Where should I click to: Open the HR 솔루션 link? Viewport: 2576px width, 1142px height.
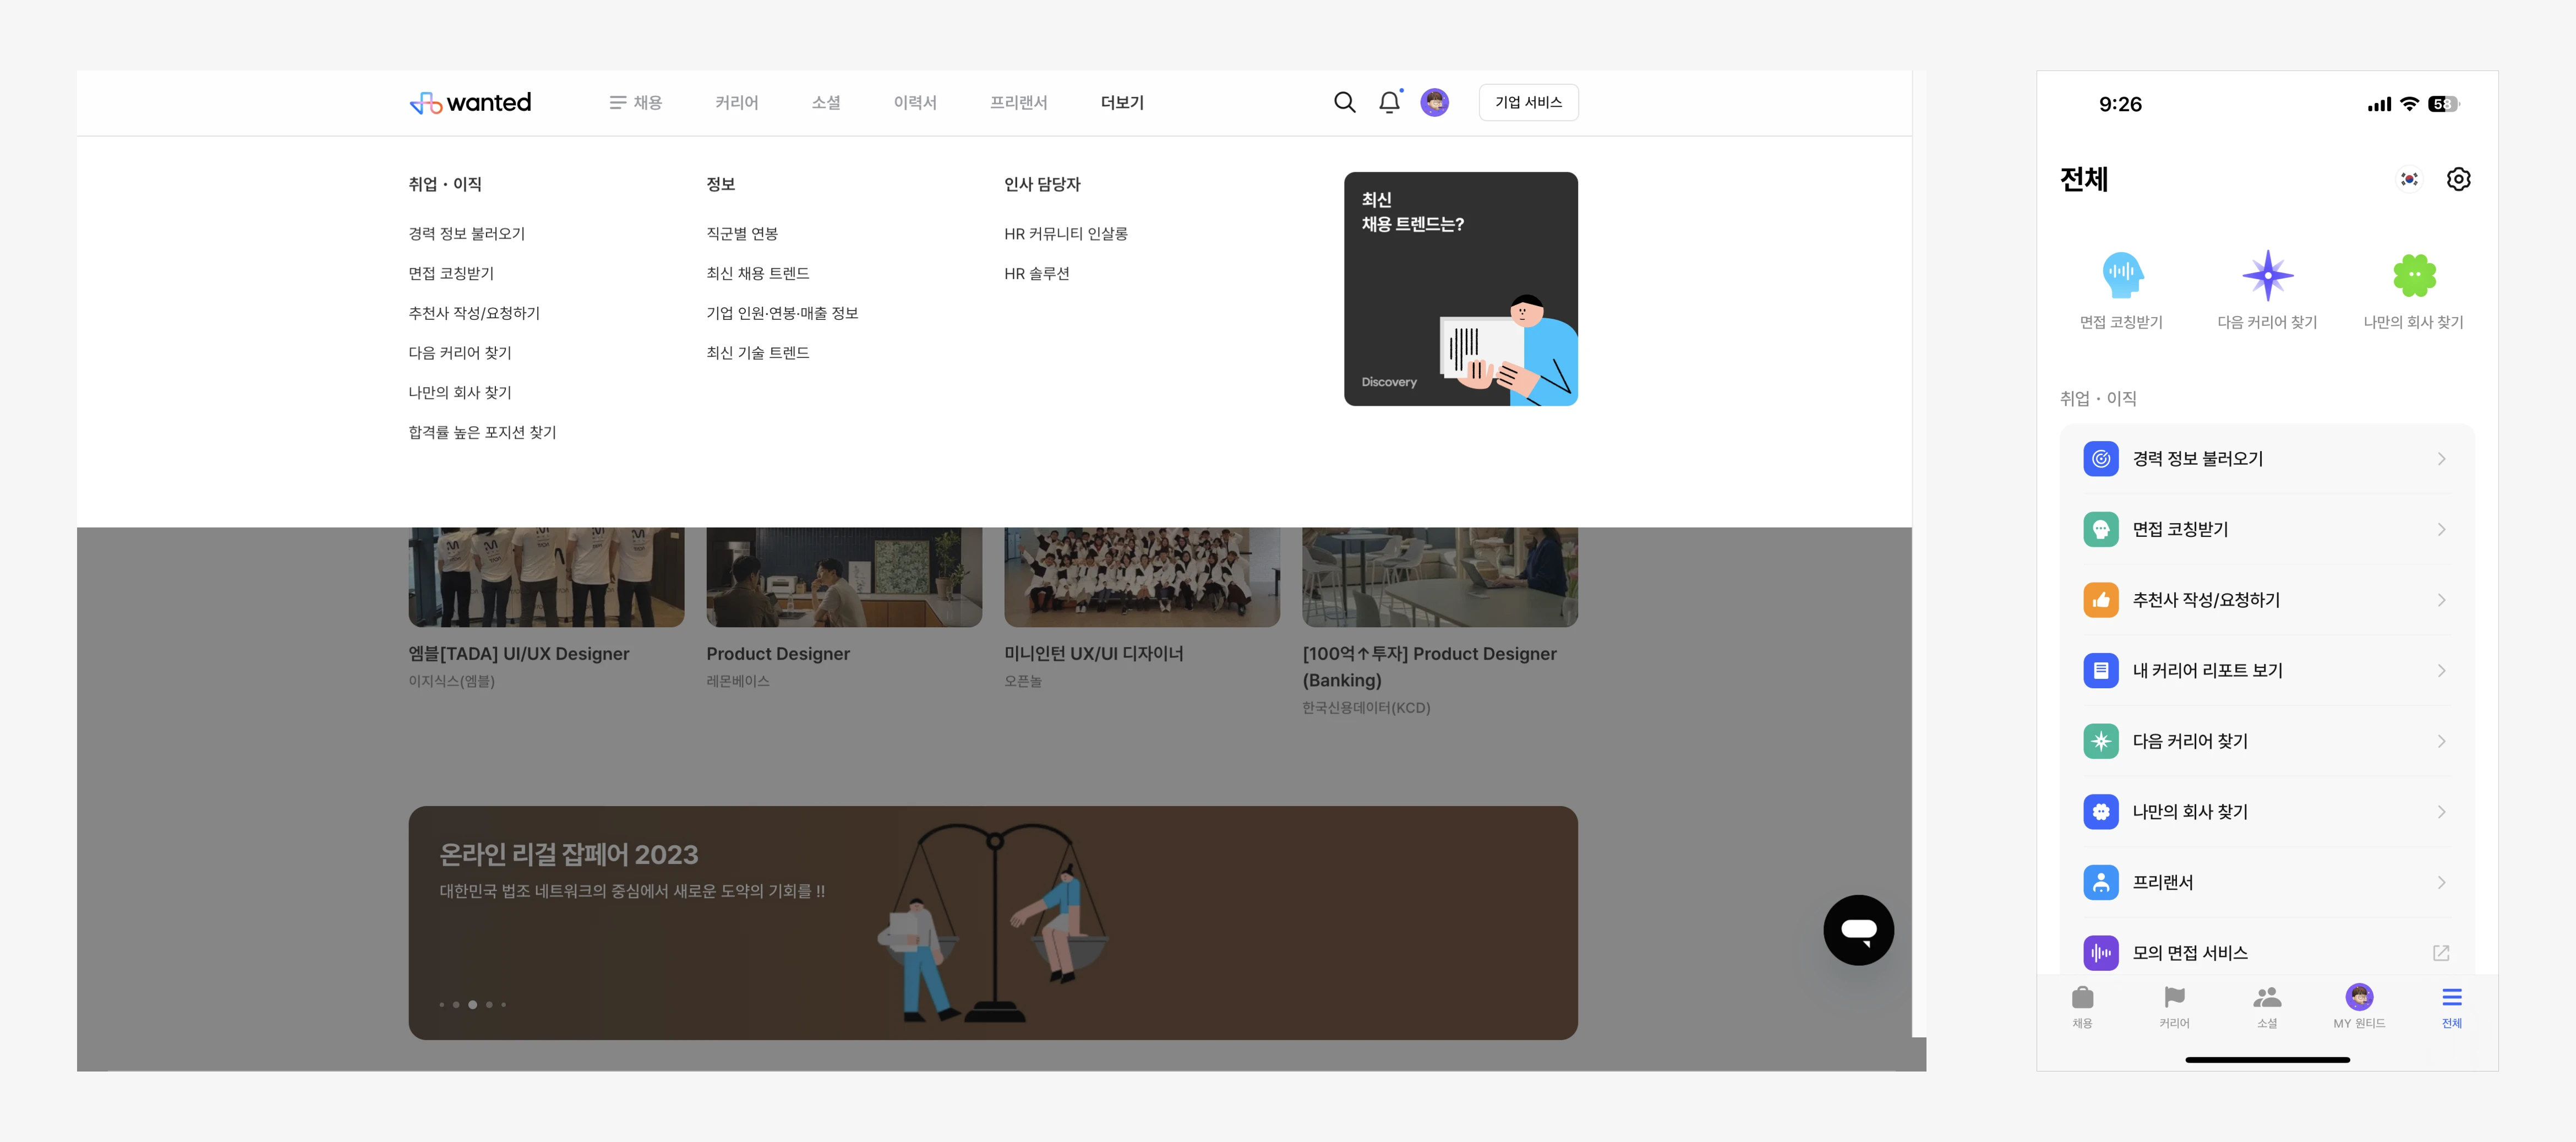1036,273
